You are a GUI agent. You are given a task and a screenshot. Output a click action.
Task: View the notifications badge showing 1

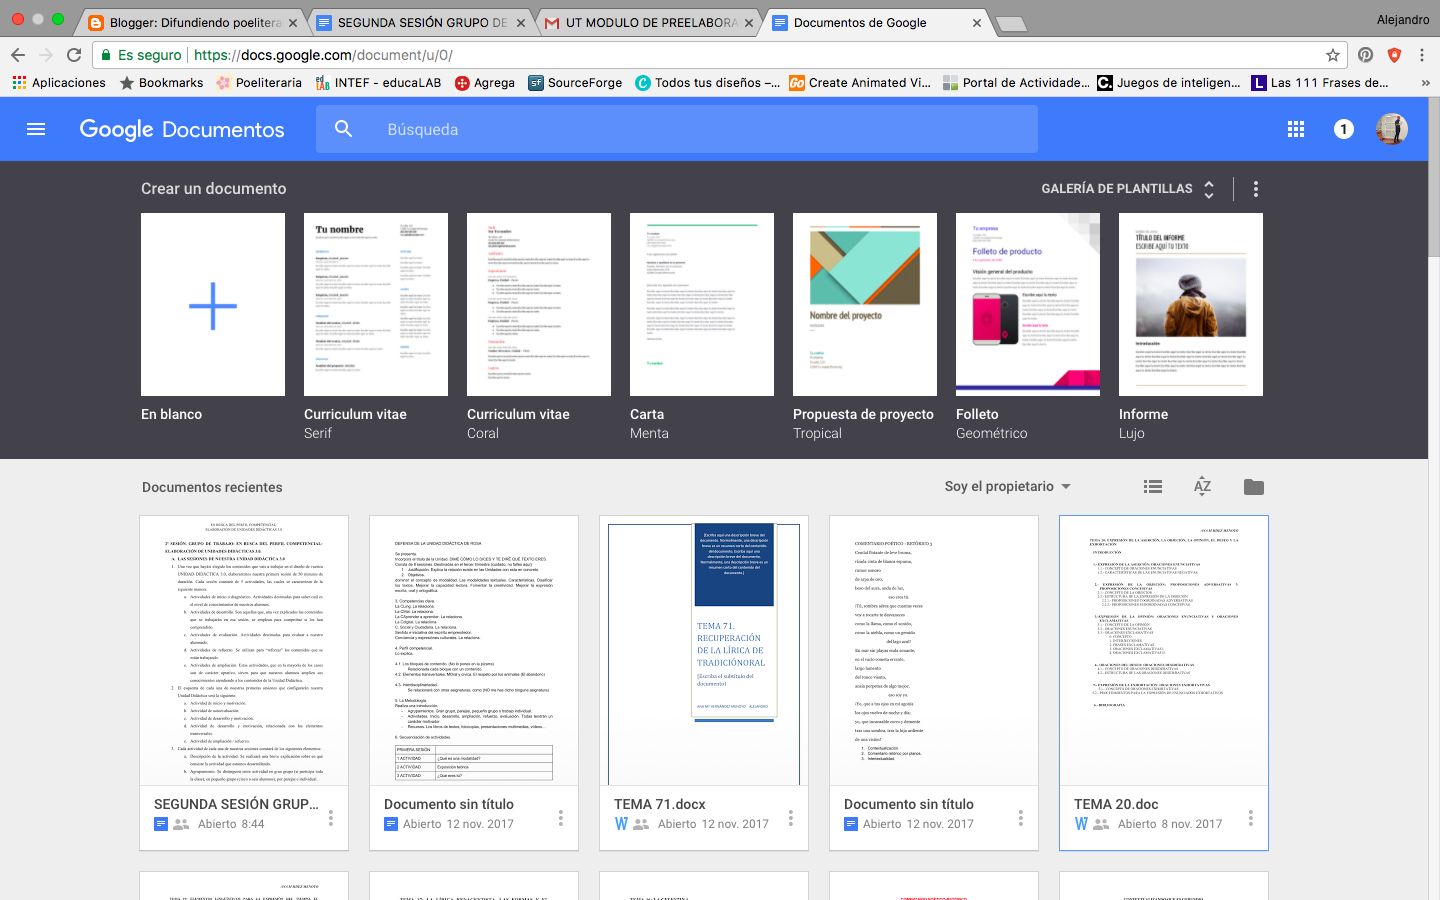pyautogui.click(x=1344, y=129)
